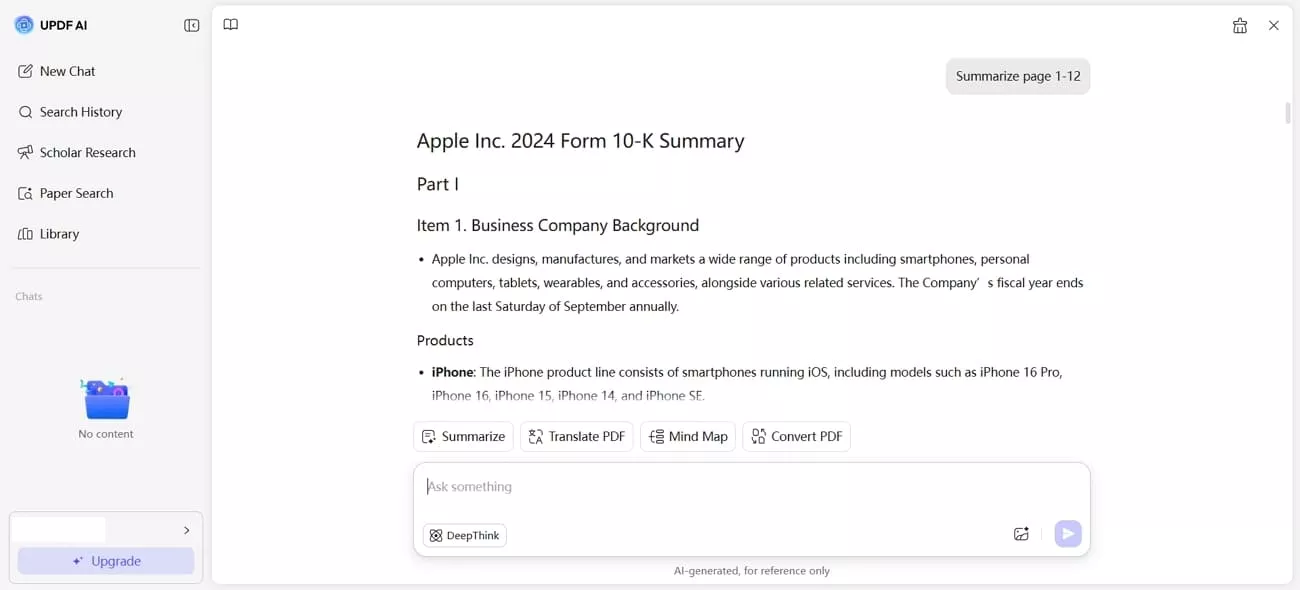Open the Convert PDF options
The width and height of the screenshot is (1300, 590).
point(796,436)
